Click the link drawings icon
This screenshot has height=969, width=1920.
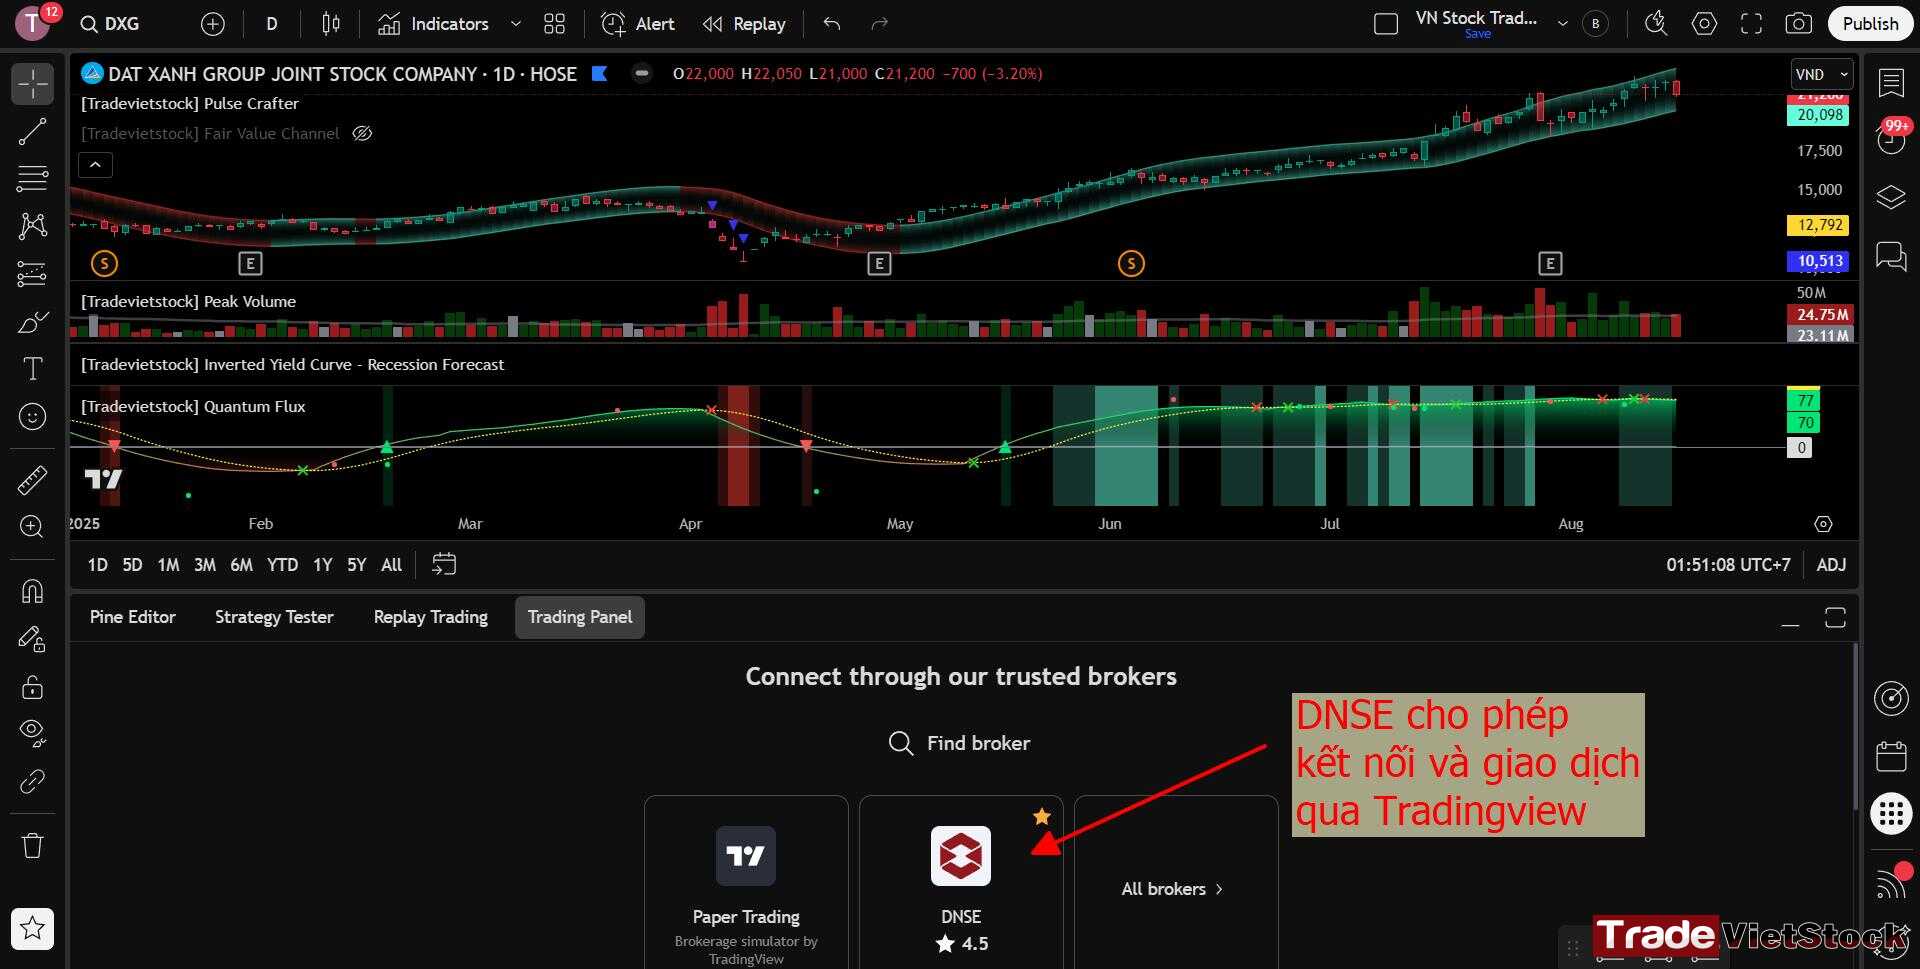[32, 781]
